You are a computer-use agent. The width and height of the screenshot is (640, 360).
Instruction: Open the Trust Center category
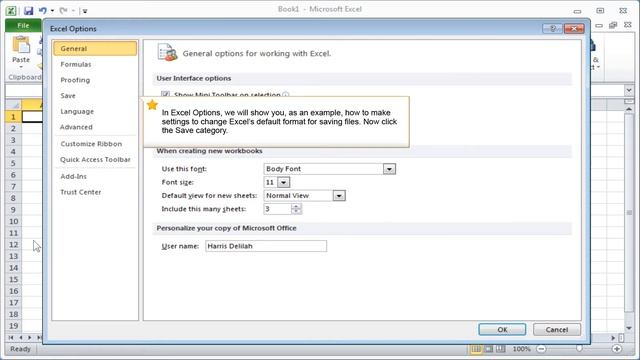(95, 192)
